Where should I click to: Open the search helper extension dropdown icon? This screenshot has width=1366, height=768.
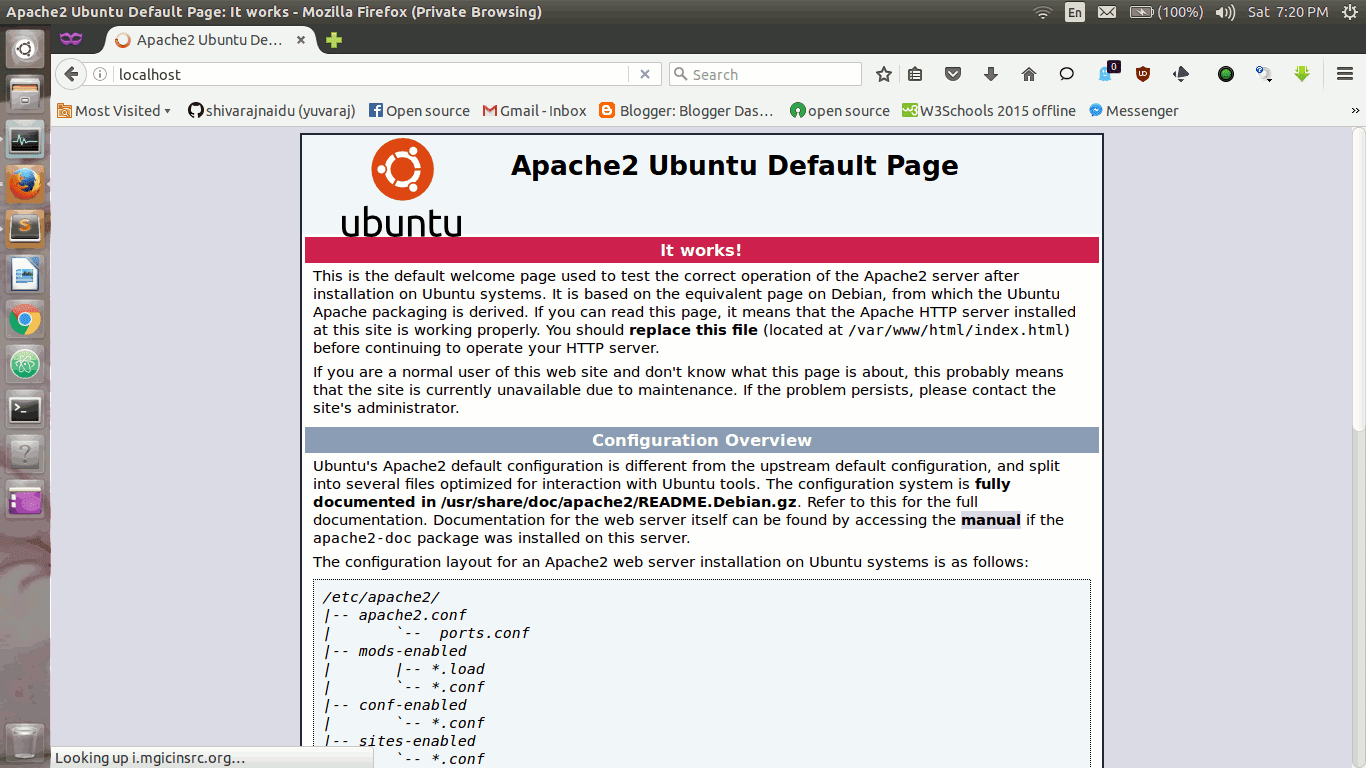[1263, 74]
